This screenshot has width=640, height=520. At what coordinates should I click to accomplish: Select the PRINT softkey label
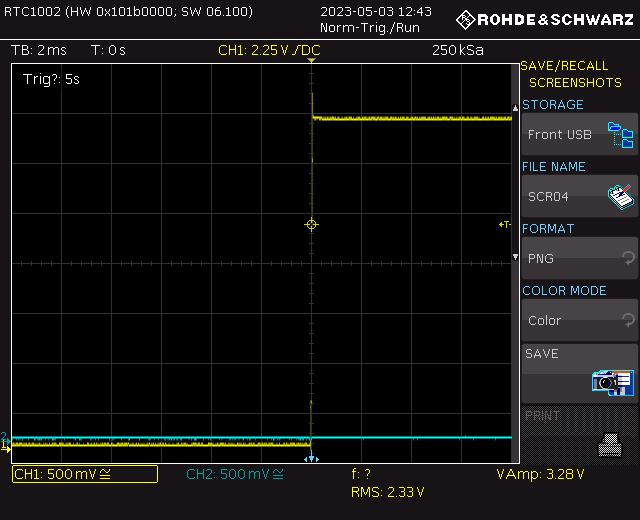pos(542,416)
